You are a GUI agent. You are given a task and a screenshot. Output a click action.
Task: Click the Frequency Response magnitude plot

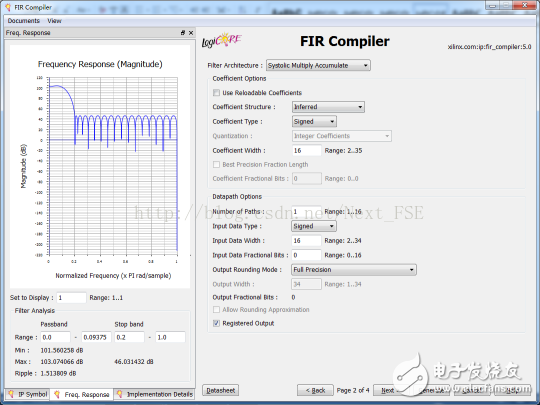(x=113, y=166)
